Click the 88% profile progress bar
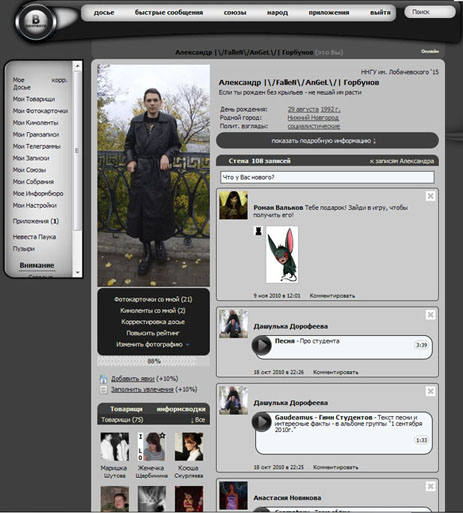The image size is (463, 513). point(154,361)
